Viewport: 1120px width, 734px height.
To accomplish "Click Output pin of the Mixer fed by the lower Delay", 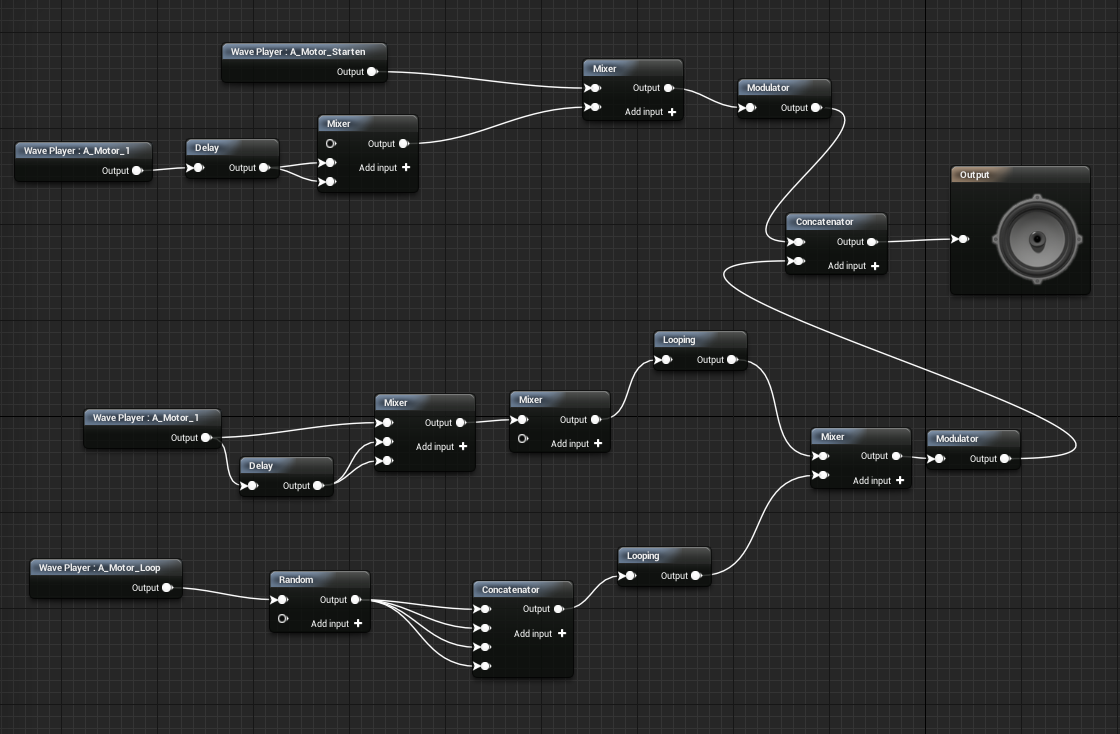I will (461, 423).
